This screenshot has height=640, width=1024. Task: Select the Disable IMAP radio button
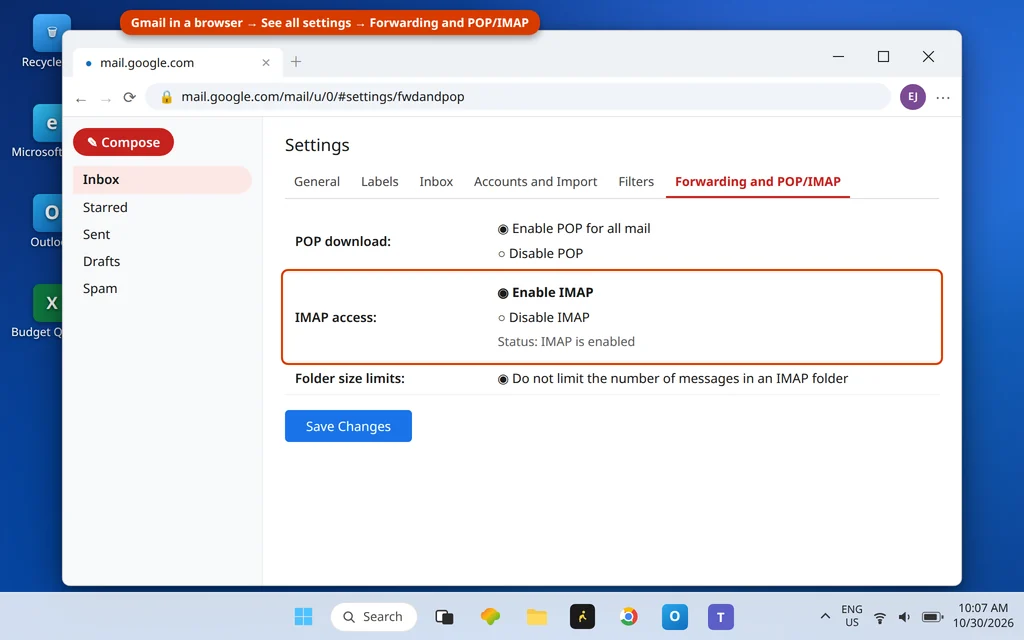point(502,318)
